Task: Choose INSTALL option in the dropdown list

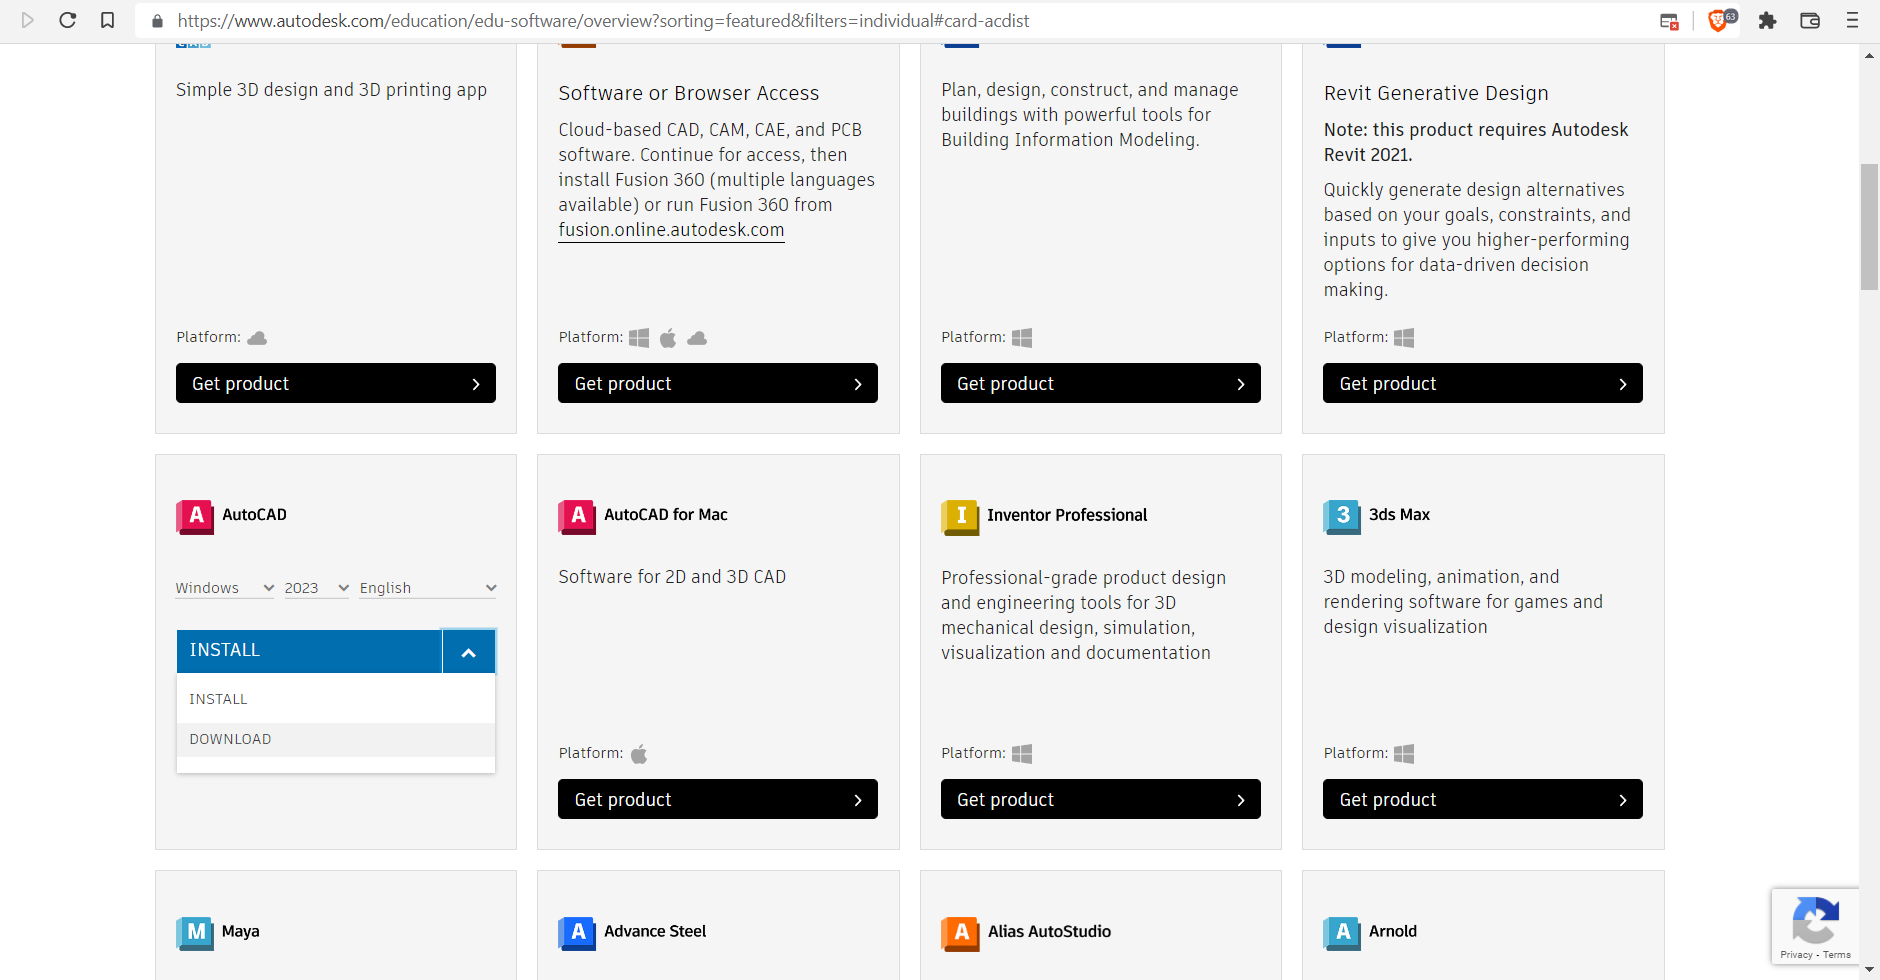Action: click(x=336, y=699)
